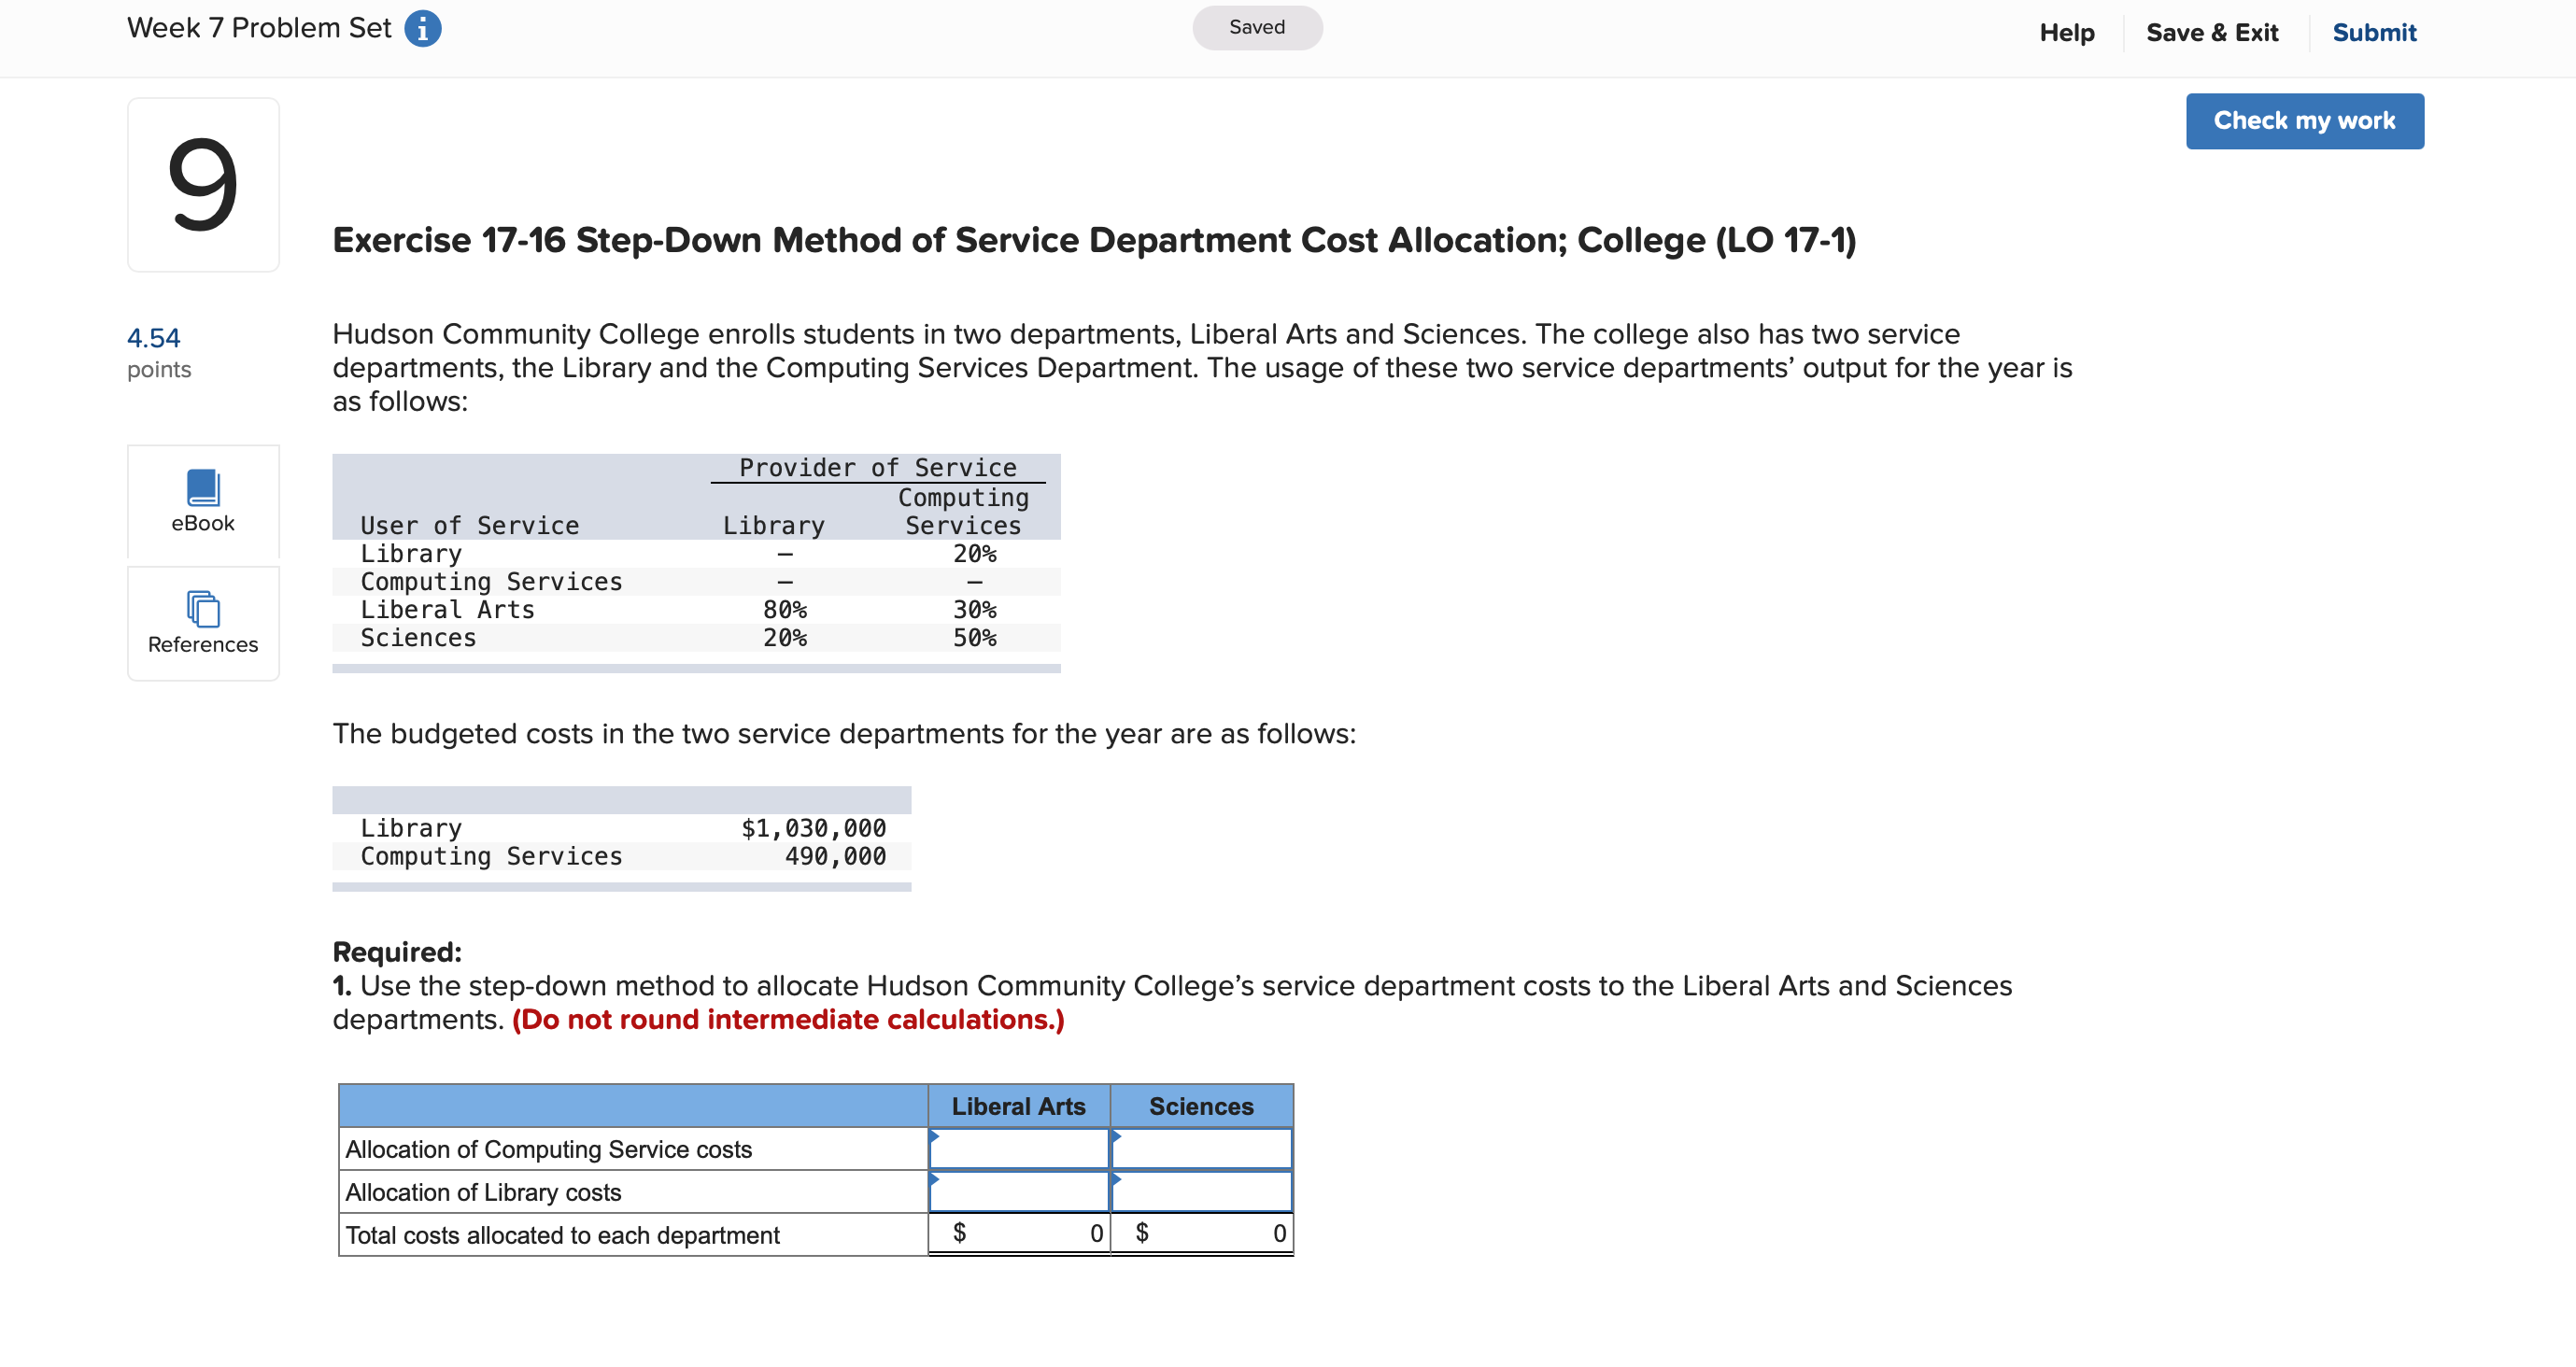Viewport: 2576px width, 1367px height.
Task: Click the 4.54 points label
Action: point(154,338)
